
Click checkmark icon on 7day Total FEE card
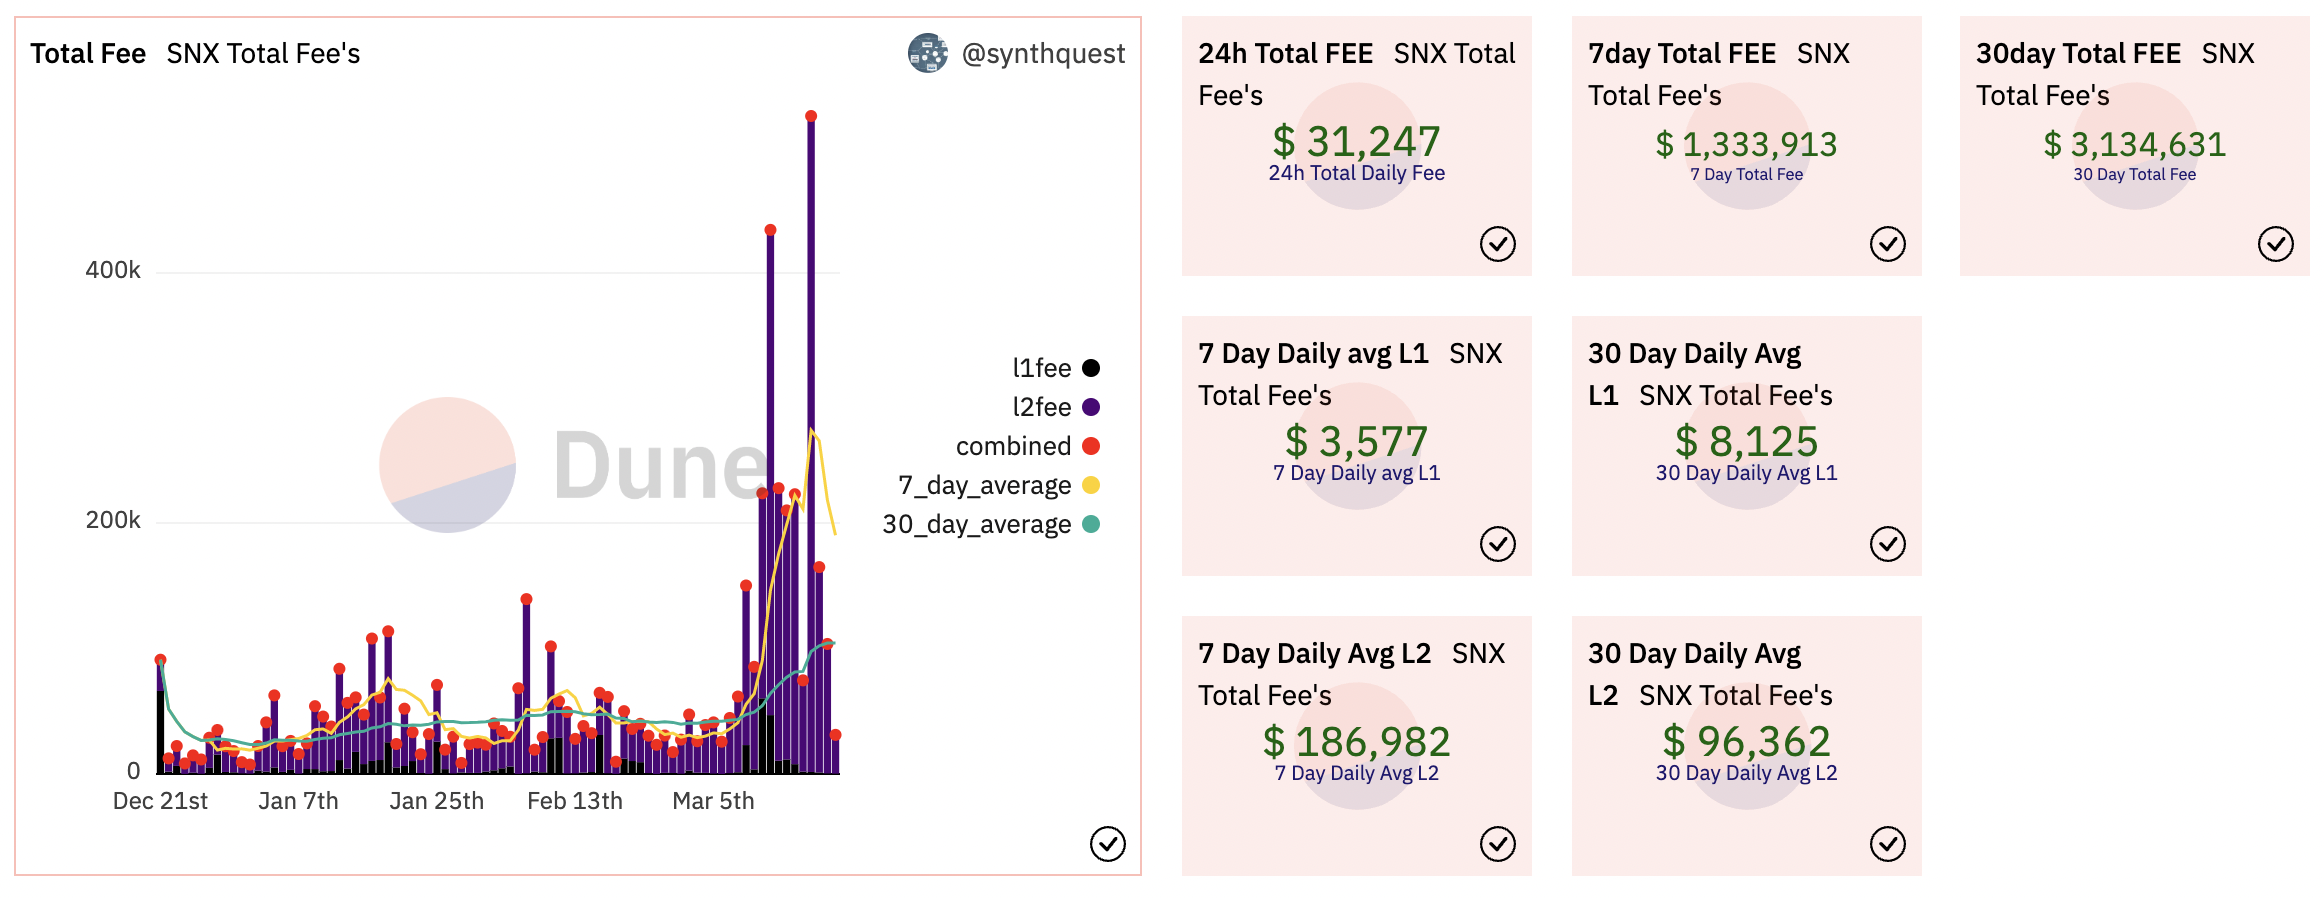[1887, 244]
